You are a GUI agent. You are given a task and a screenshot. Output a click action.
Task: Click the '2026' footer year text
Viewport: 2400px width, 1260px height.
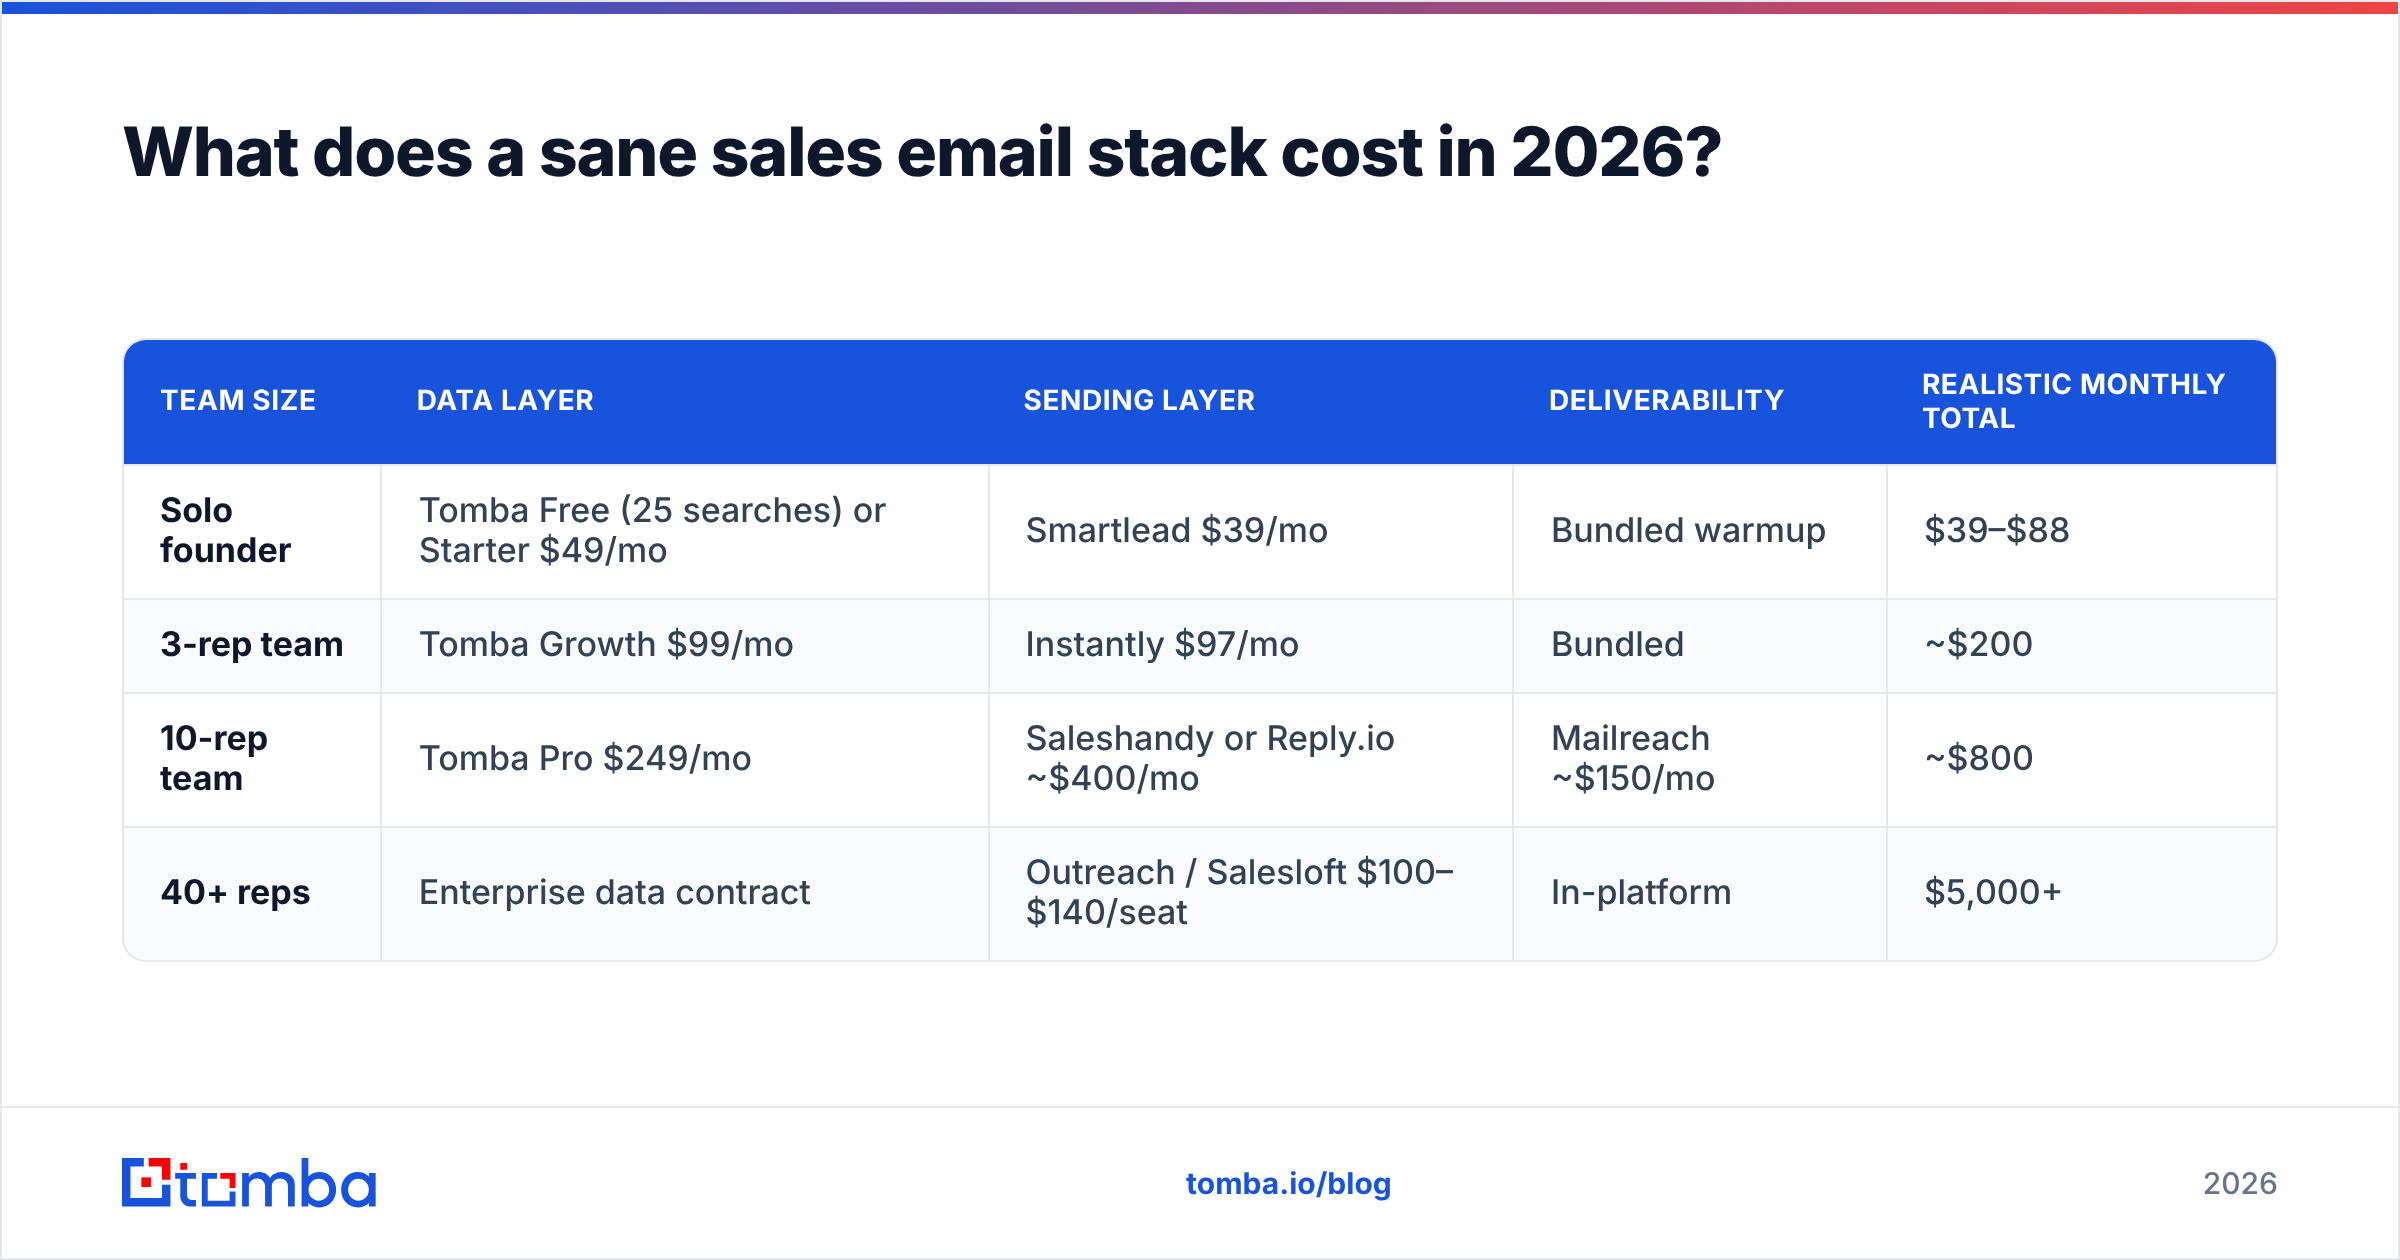coord(2240,1184)
